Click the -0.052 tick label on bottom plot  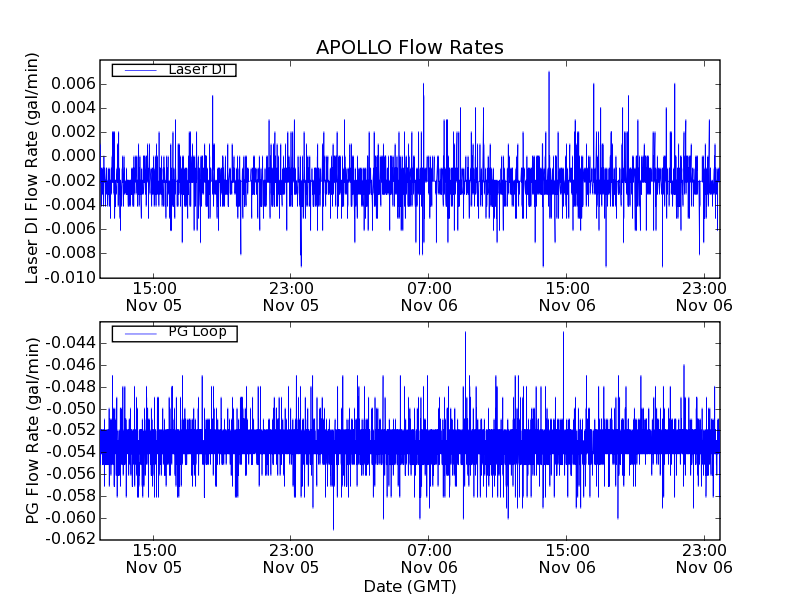70,430
